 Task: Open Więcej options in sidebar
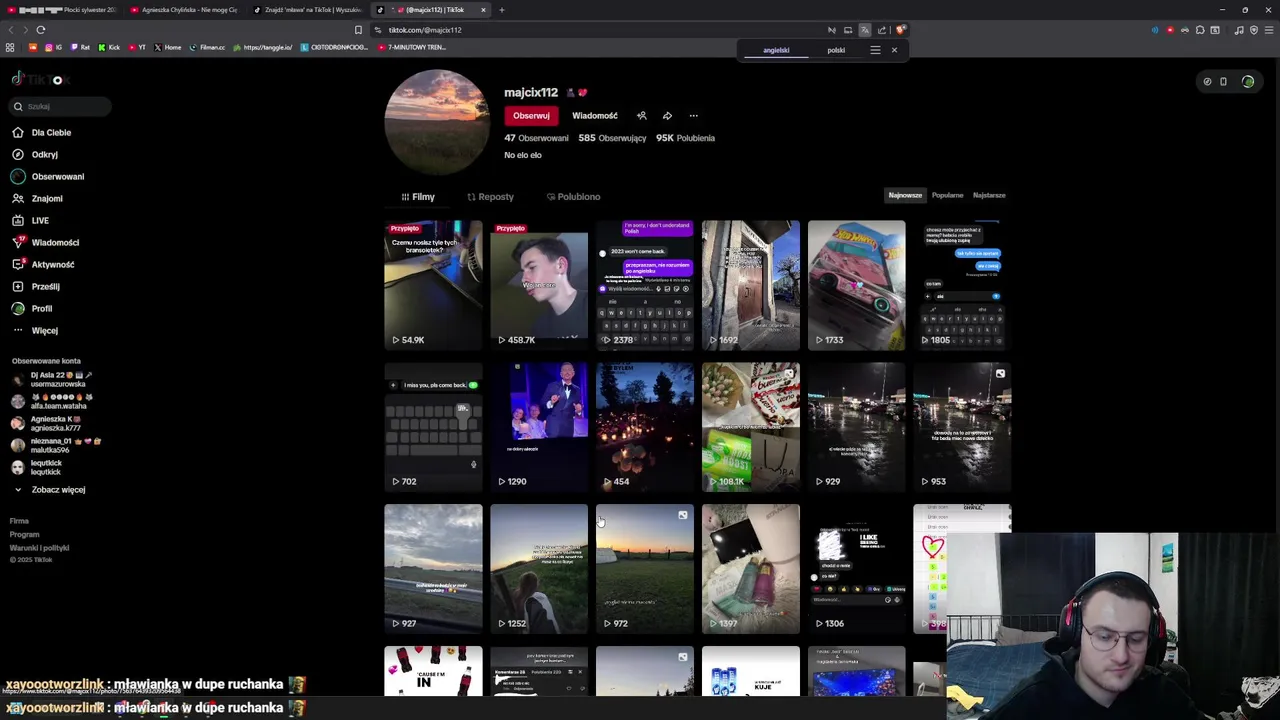point(35,330)
